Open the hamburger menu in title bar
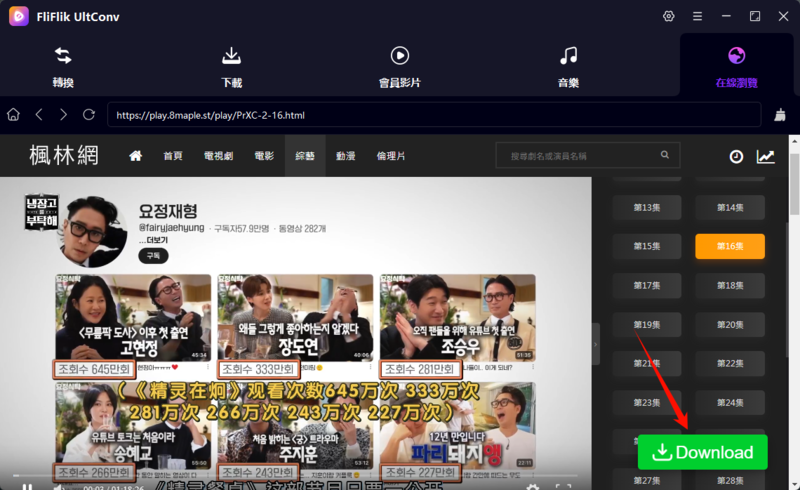Viewport: 800px width, 490px height. pos(698,16)
